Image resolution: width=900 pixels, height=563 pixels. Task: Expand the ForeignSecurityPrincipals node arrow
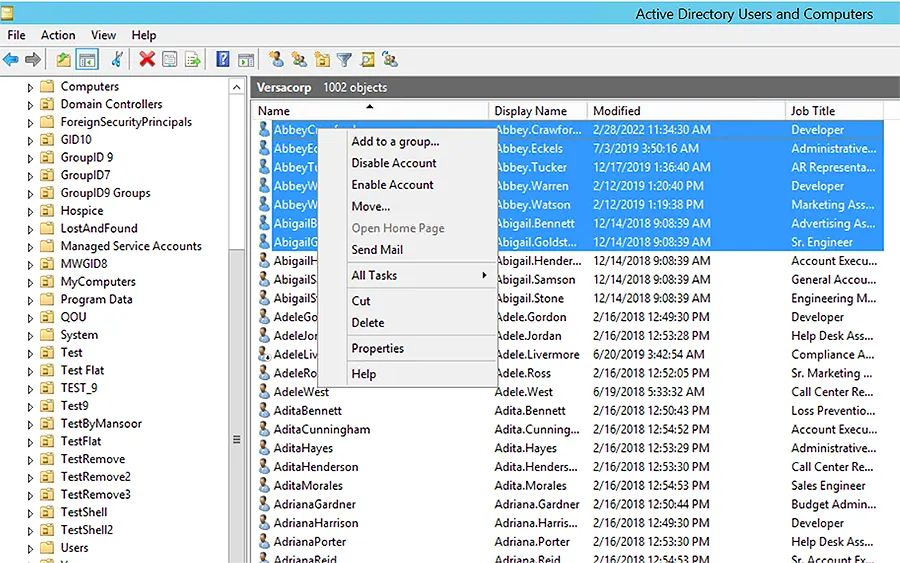pyautogui.click(x=30, y=123)
